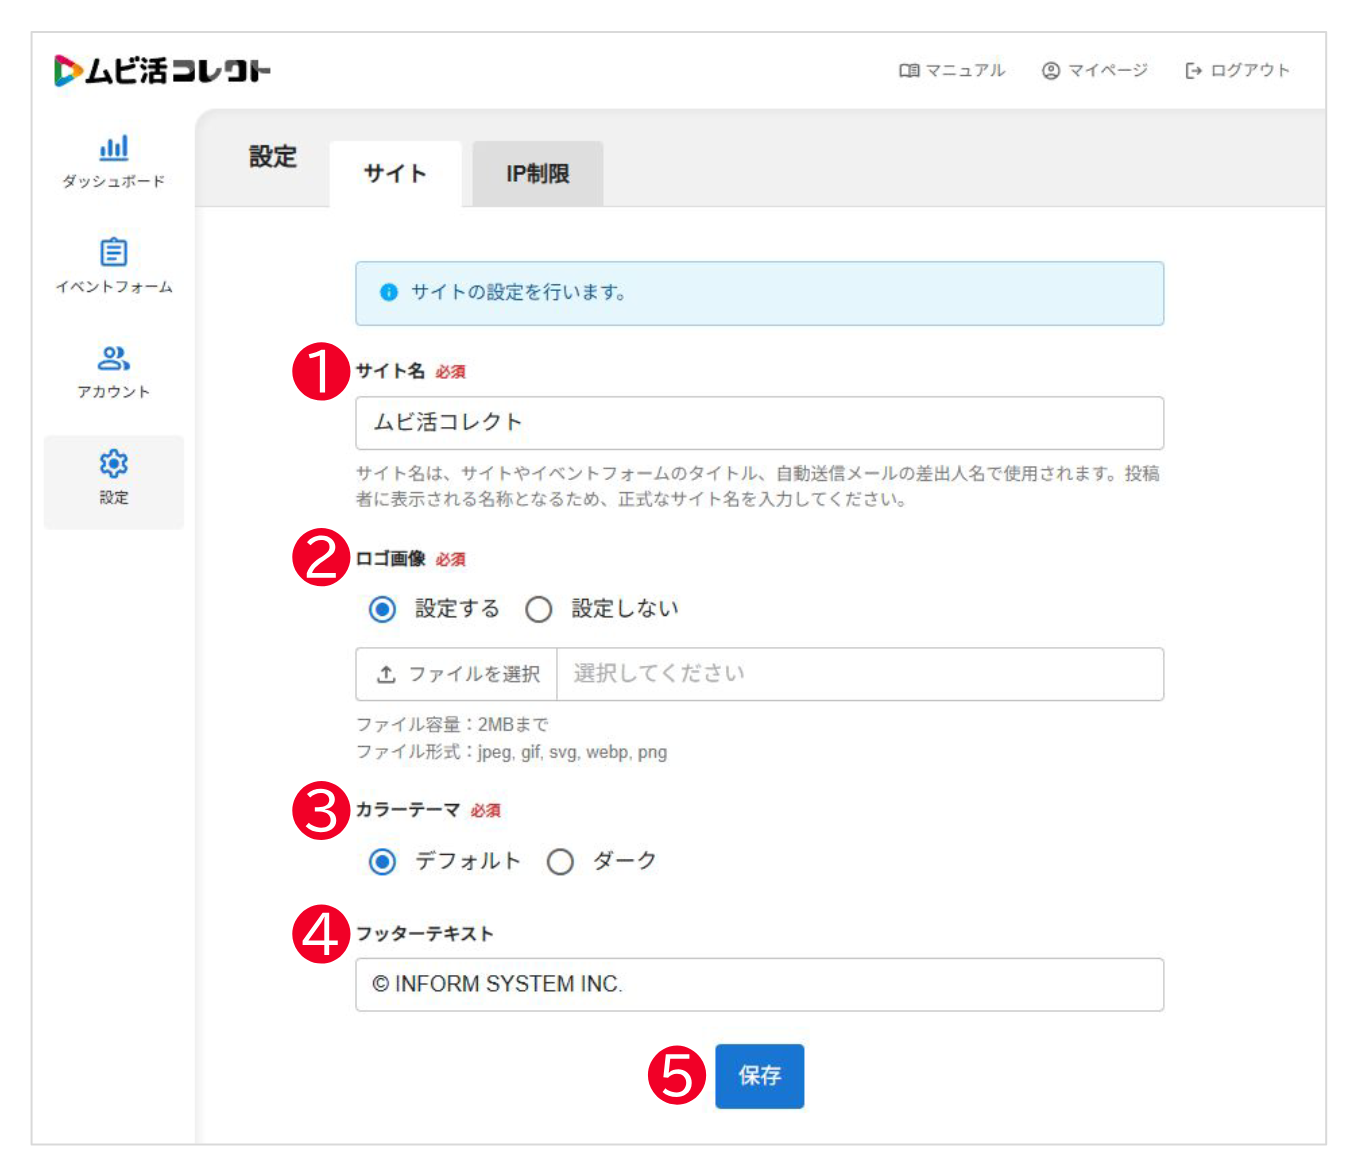Image resolution: width=1356 pixels, height=1152 pixels.
Task: Switch to the サイト tab
Action: 395,174
